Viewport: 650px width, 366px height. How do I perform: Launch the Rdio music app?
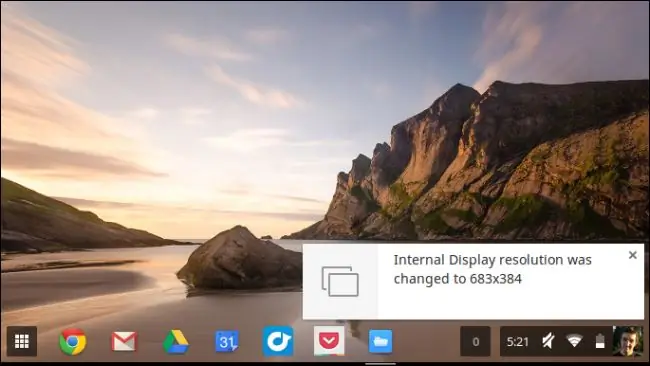tap(278, 342)
